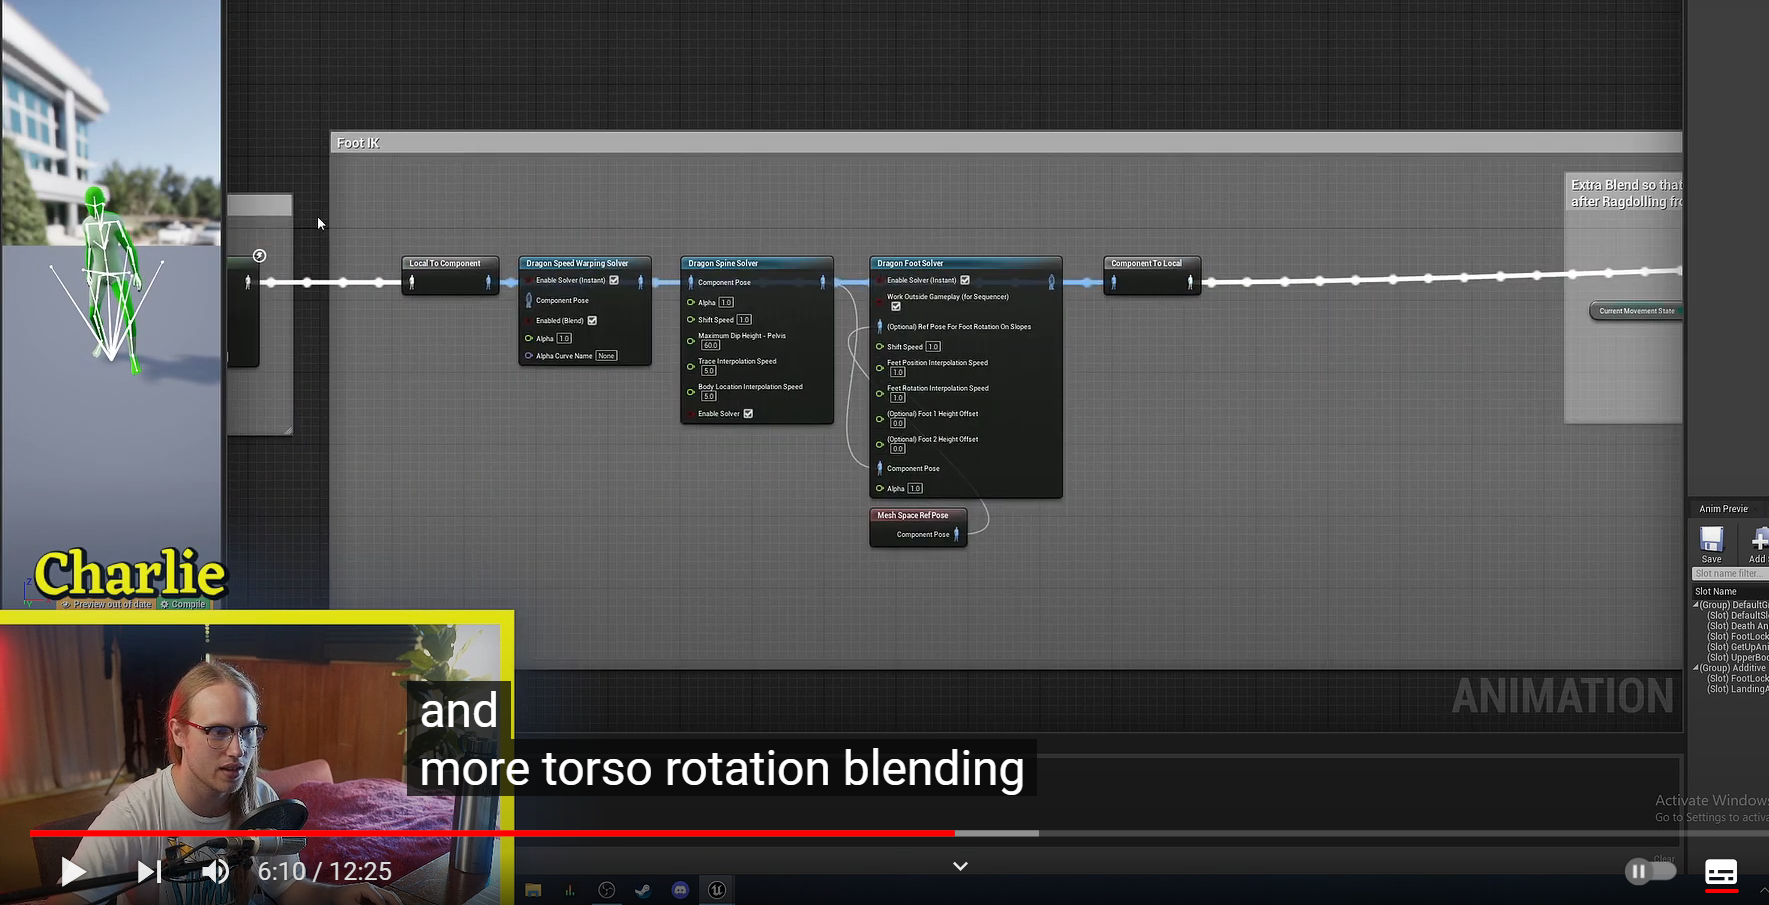The height and width of the screenshot is (905, 1769).
Task: Click Component Pose input pin on Speed Warping Solver
Action: [529, 300]
